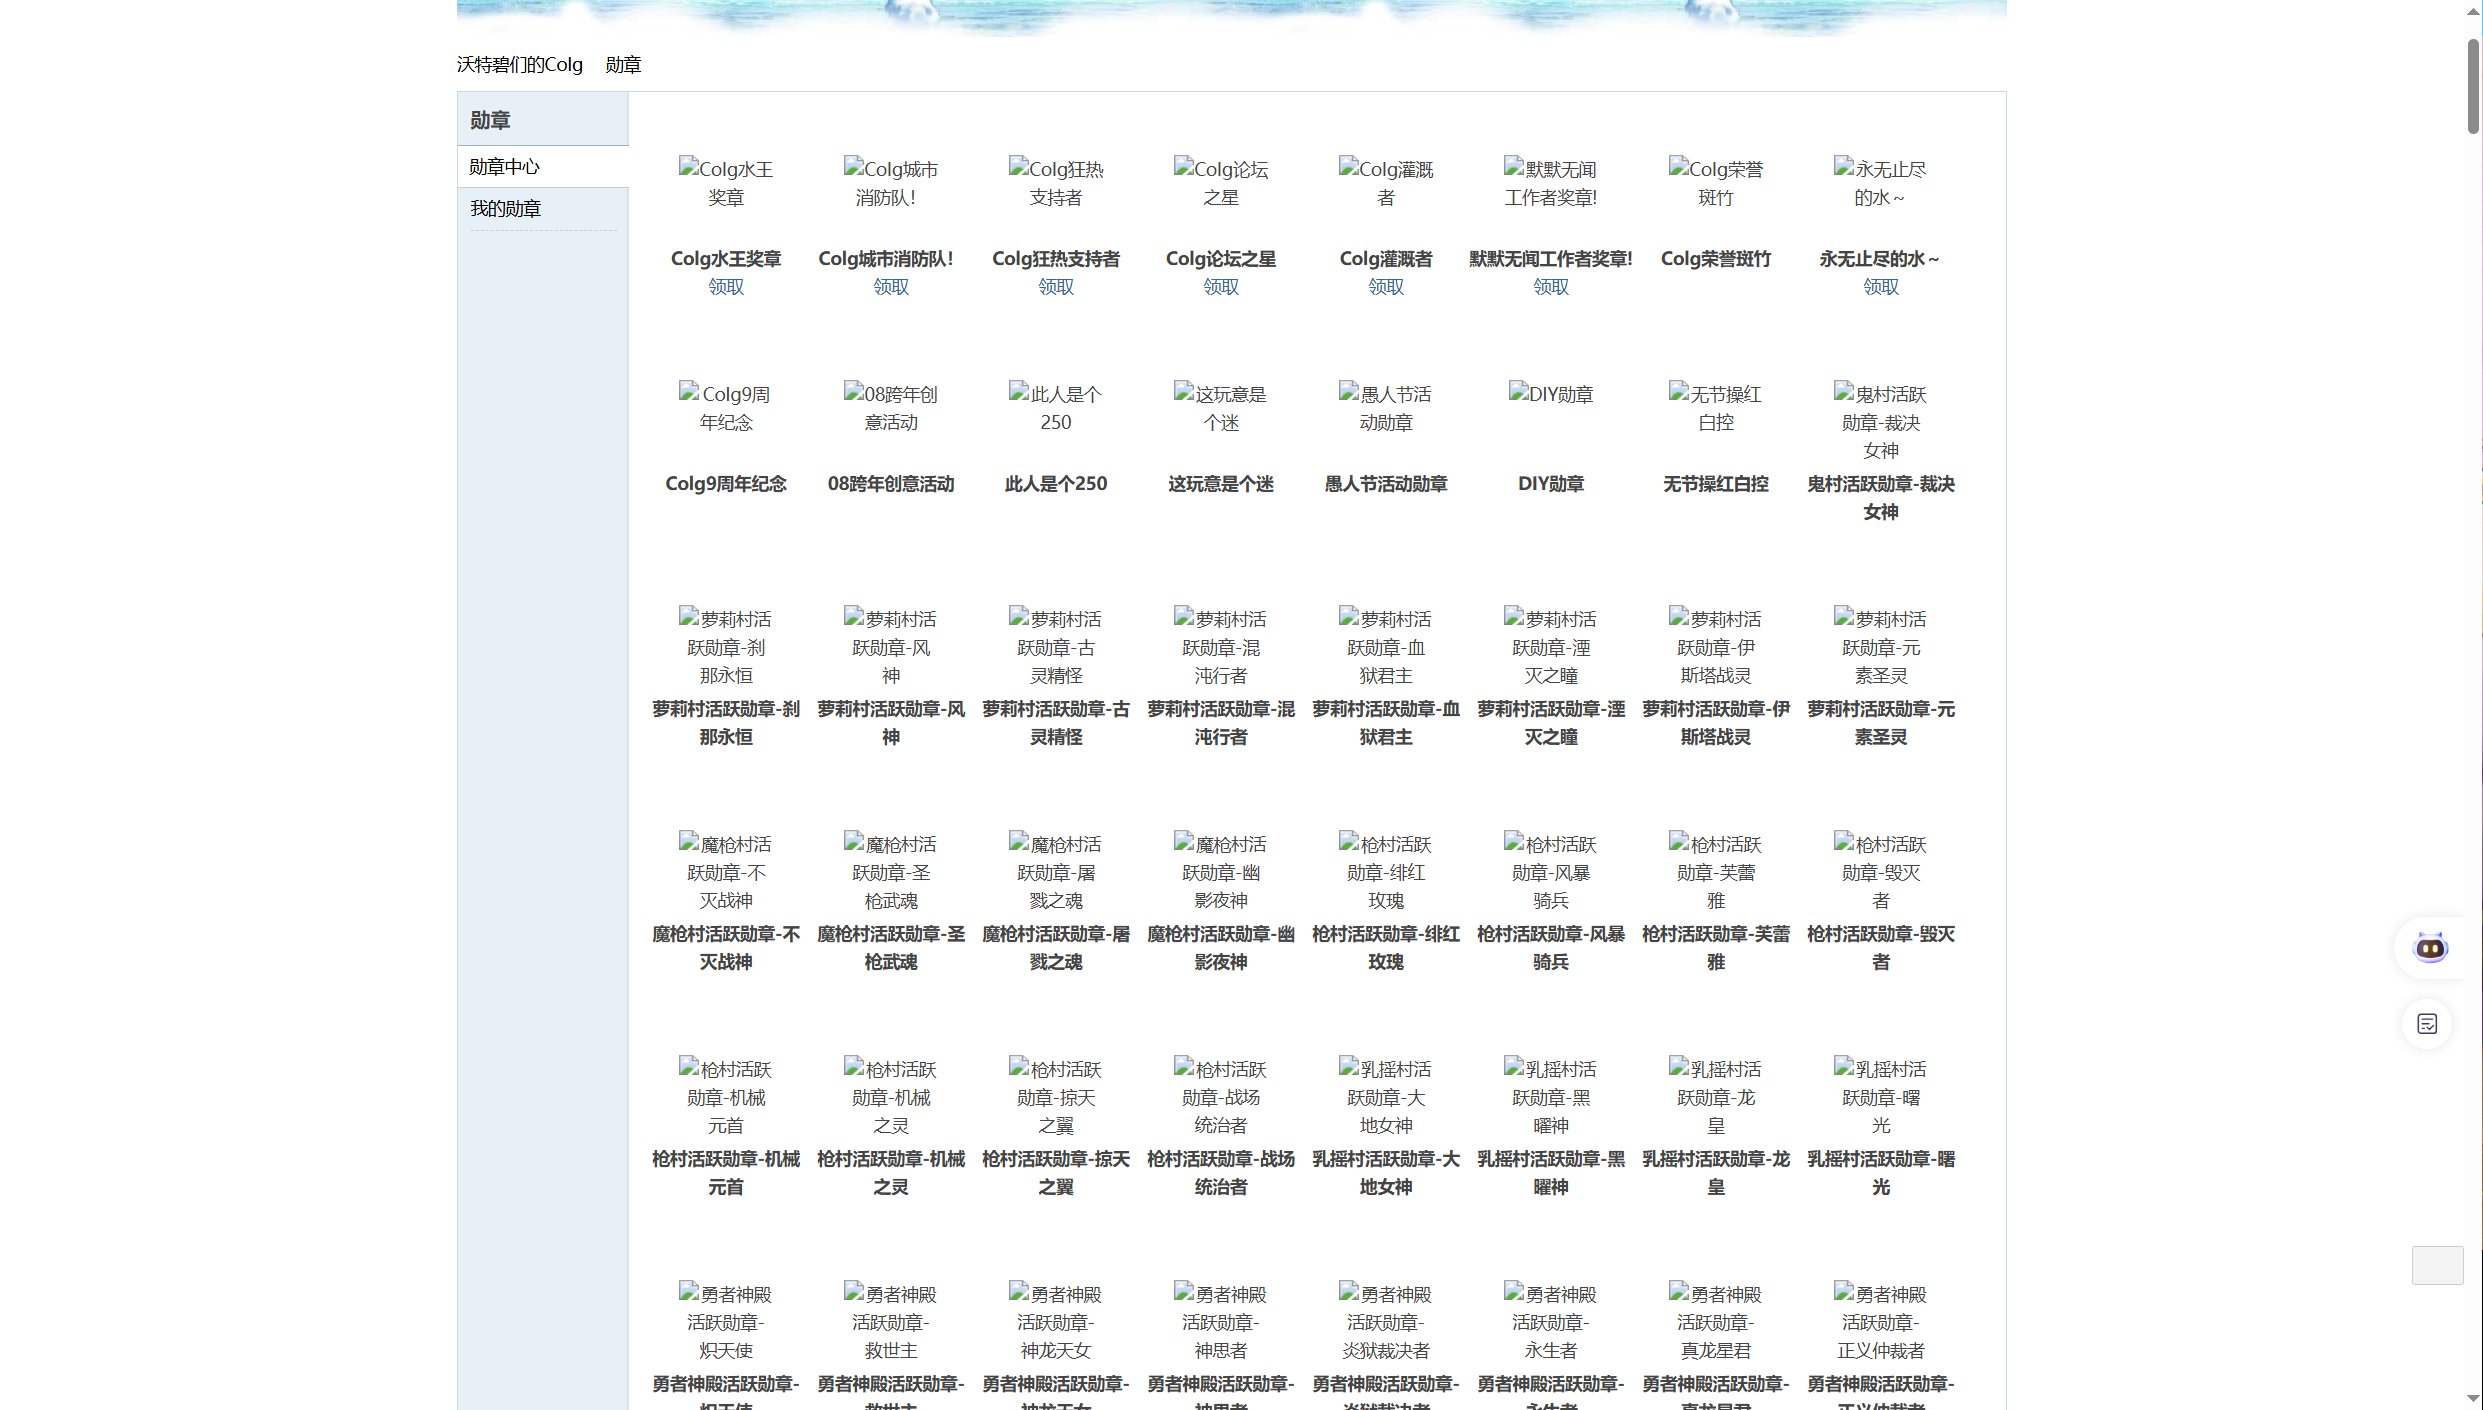Screen dimensions: 2483x1410
Task: Open 沃特碧们的Colg breadcrumb link
Action: click(x=519, y=65)
